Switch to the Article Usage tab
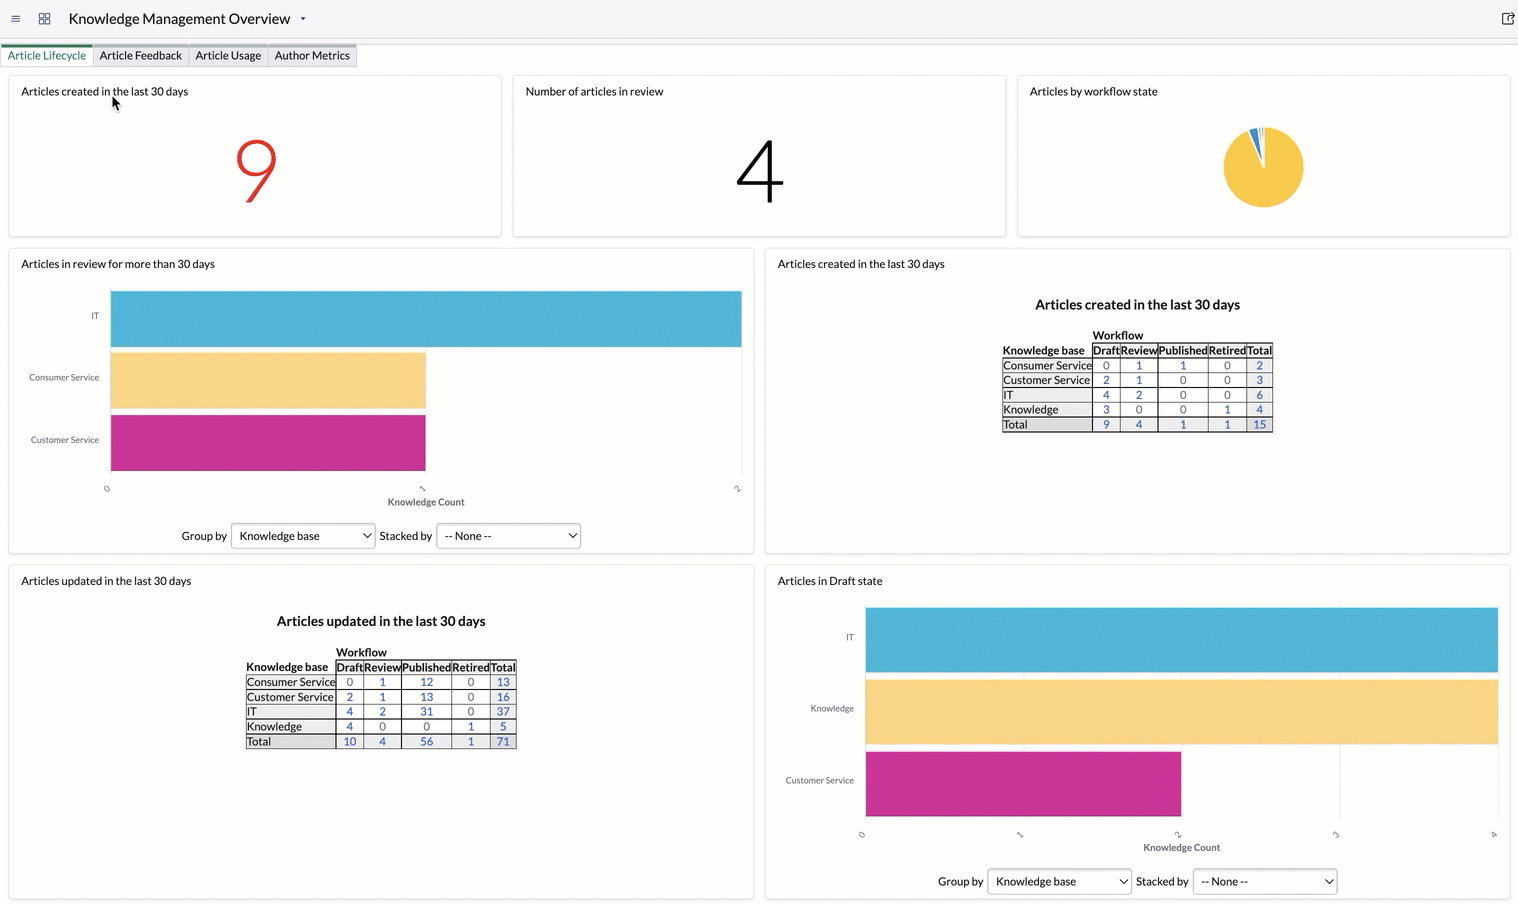 pos(228,56)
